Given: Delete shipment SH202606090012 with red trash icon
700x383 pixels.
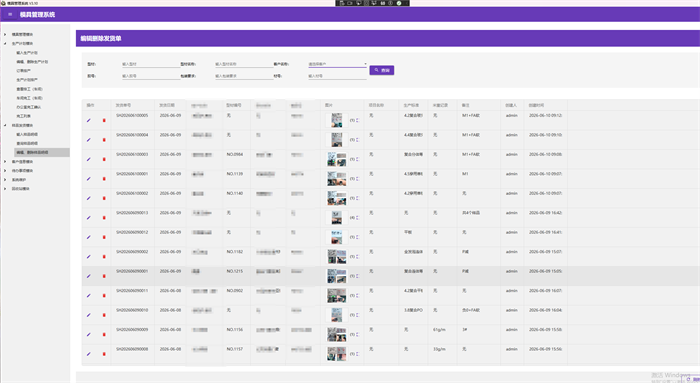Looking at the screenshot, I should [x=104, y=237].
